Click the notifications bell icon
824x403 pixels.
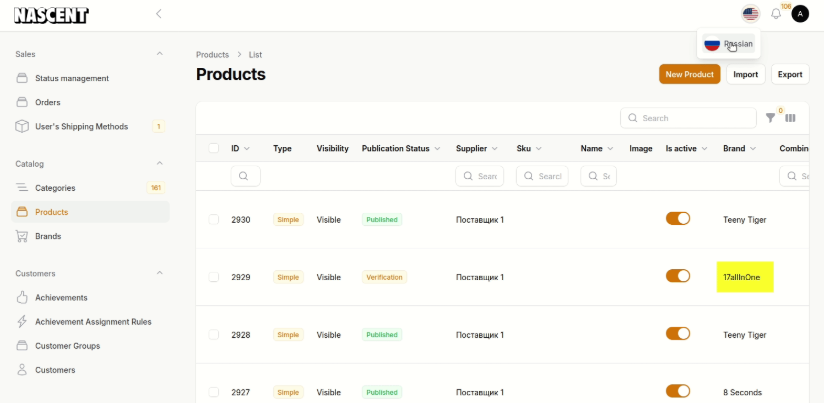pyautogui.click(x=776, y=14)
